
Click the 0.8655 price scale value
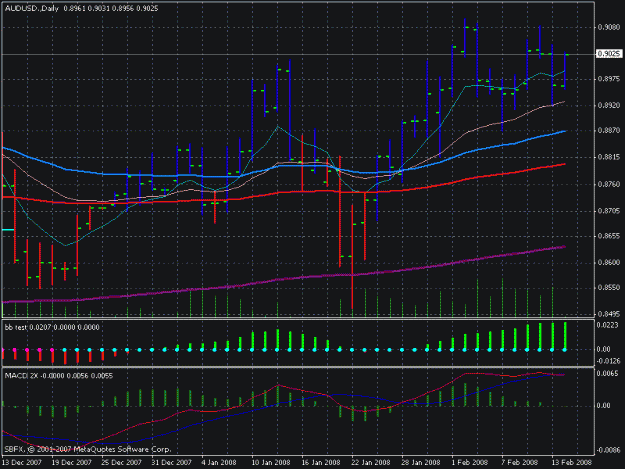pyautogui.click(x=609, y=236)
